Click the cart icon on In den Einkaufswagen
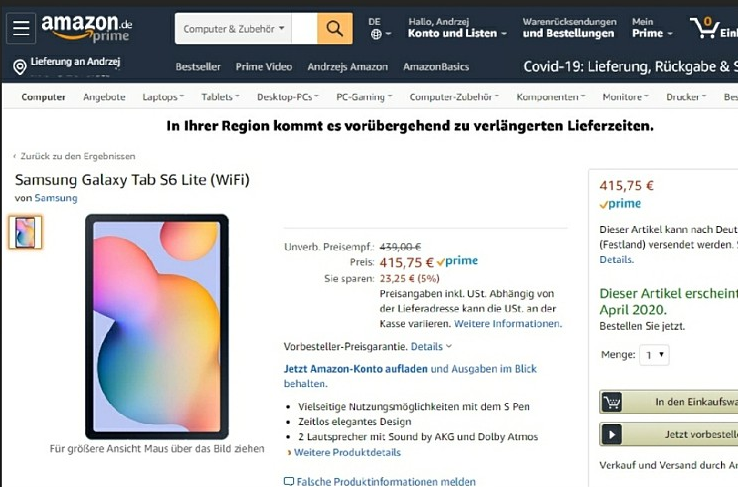Screen dimensions: 745x487 coord(611,402)
